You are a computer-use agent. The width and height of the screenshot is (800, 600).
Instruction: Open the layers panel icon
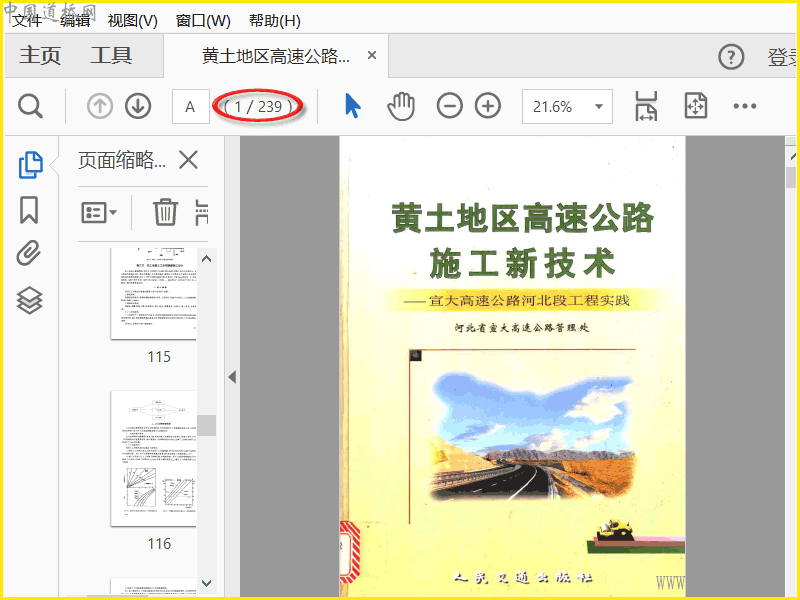click(x=29, y=300)
